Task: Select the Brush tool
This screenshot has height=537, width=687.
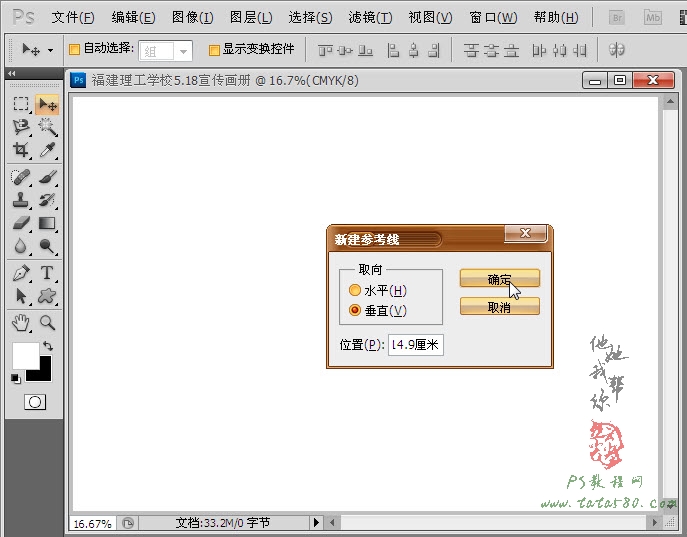Action: tap(47, 177)
